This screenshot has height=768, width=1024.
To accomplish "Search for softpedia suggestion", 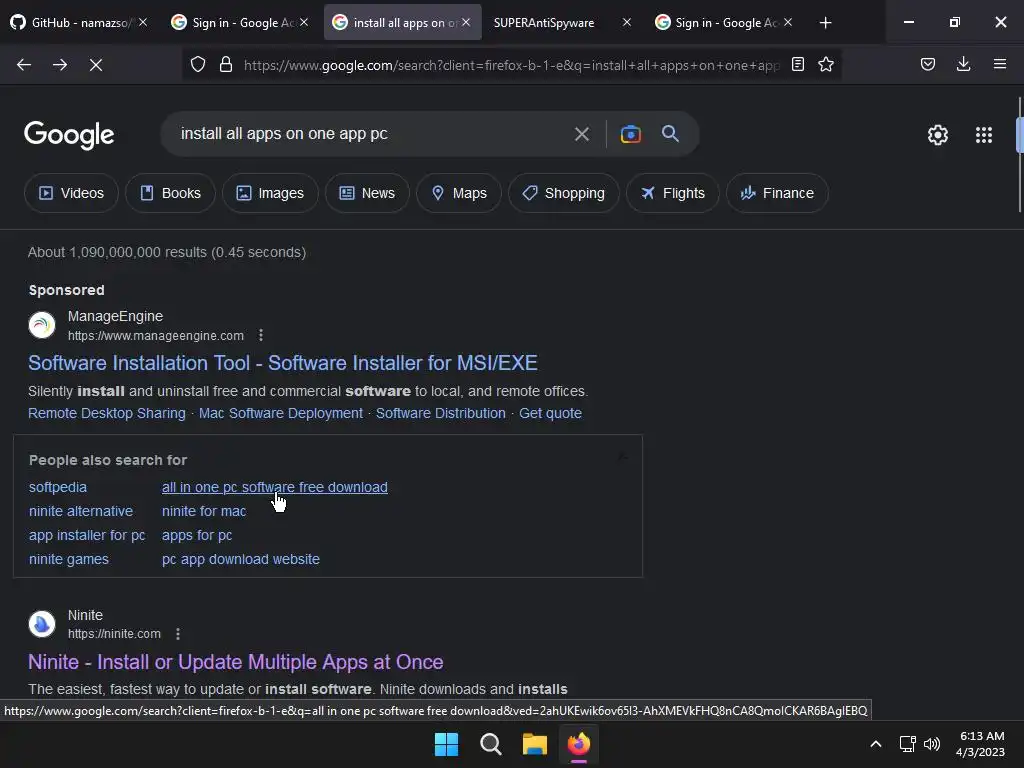I will (x=57, y=487).
